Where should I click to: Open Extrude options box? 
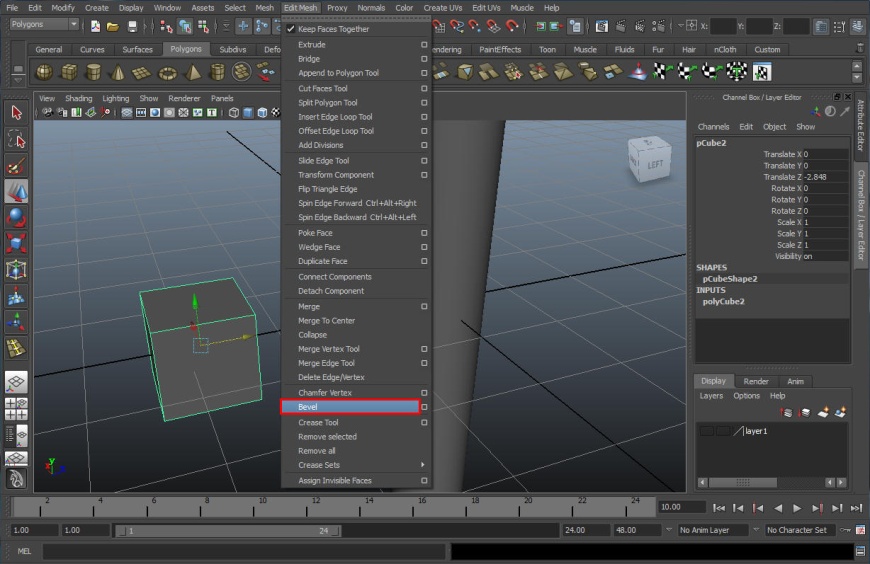[x=424, y=45]
